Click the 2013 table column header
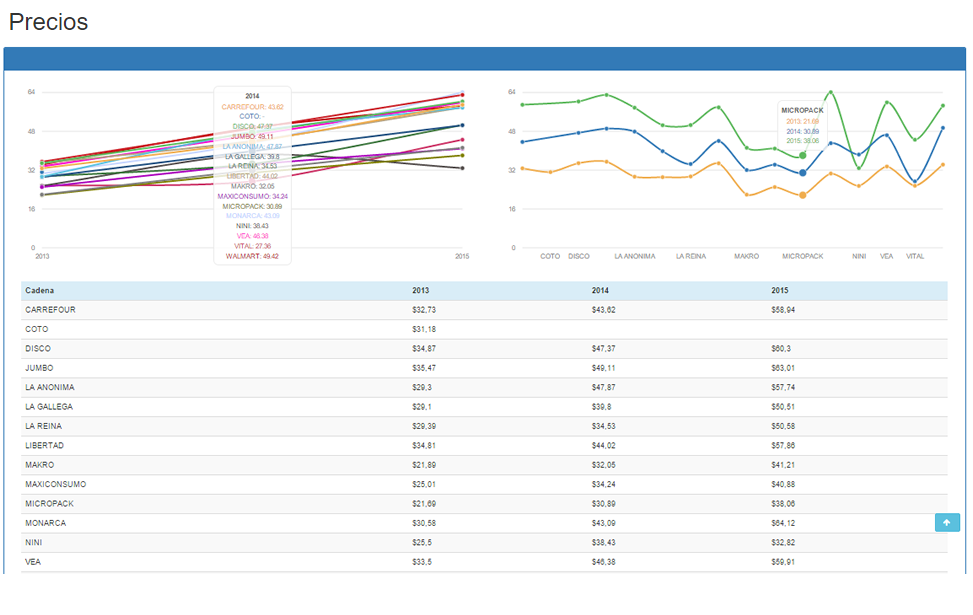This screenshot has width=973, height=615. click(421, 290)
